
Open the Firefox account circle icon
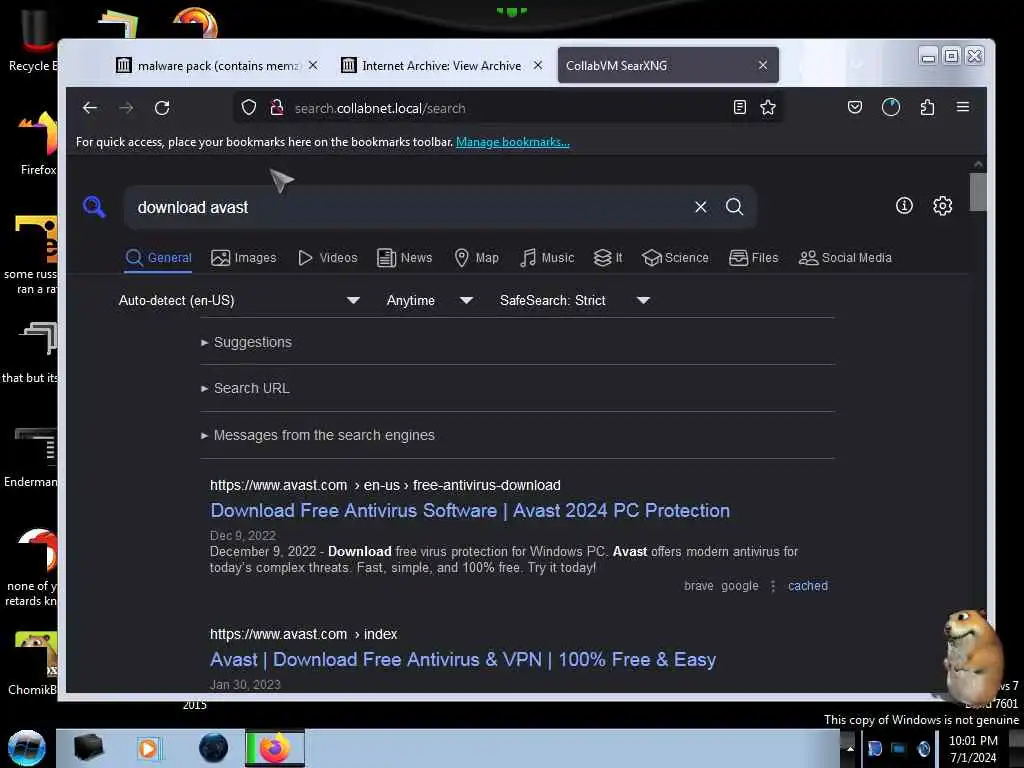[x=891, y=107]
